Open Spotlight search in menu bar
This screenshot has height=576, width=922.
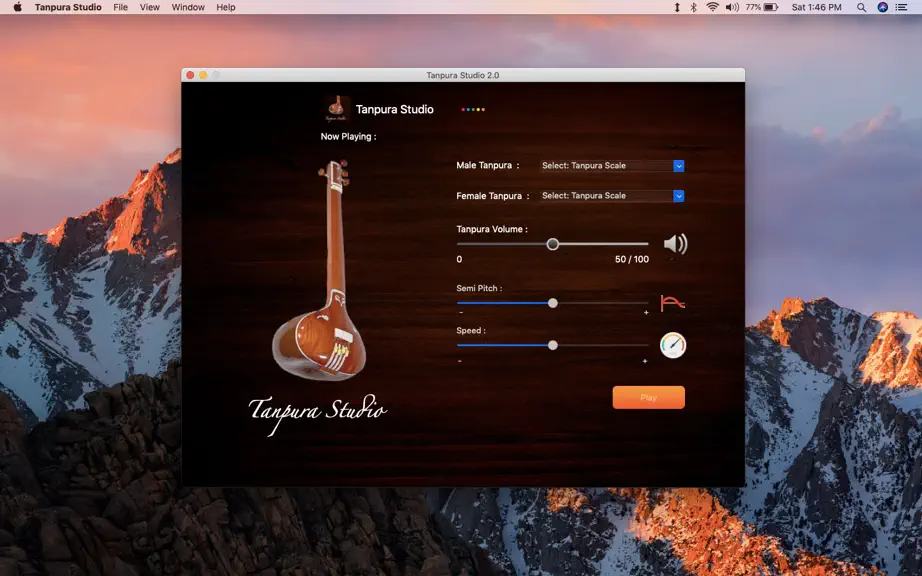click(861, 7)
